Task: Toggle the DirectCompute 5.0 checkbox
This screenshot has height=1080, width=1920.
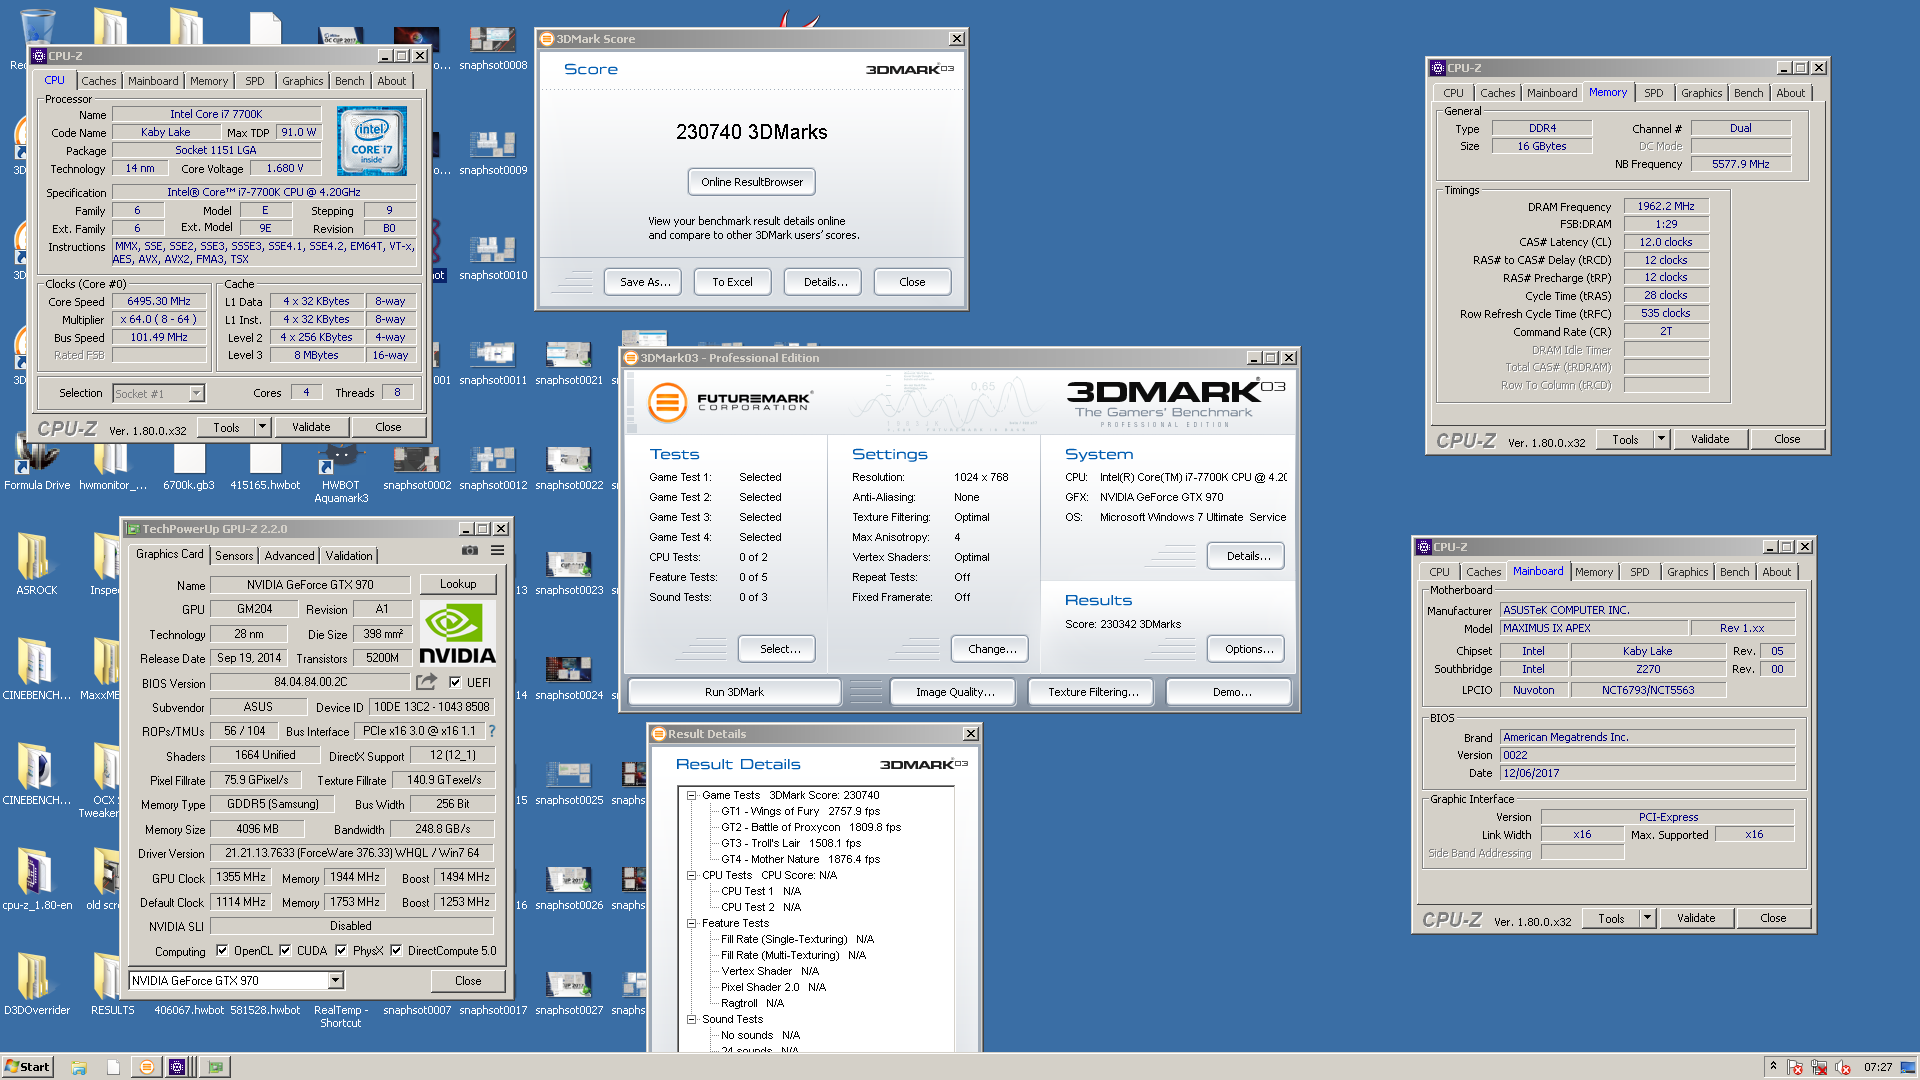Action: (x=396, y=951)
